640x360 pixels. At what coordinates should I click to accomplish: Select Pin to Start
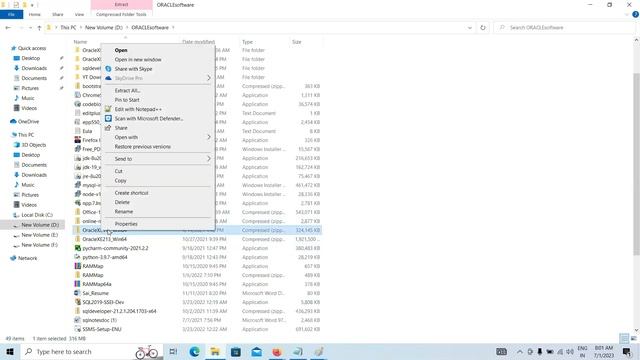[x=127, y=100]
